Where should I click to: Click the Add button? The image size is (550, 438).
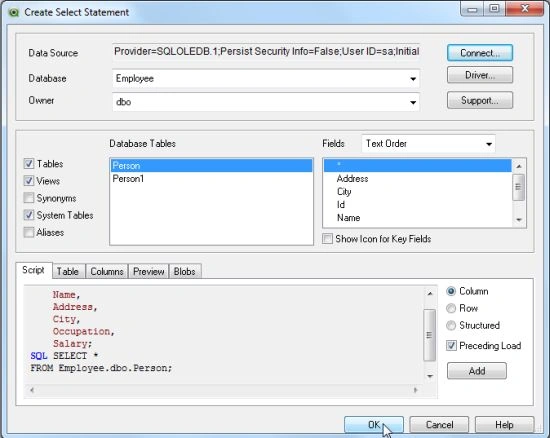[x=477, y=371]
